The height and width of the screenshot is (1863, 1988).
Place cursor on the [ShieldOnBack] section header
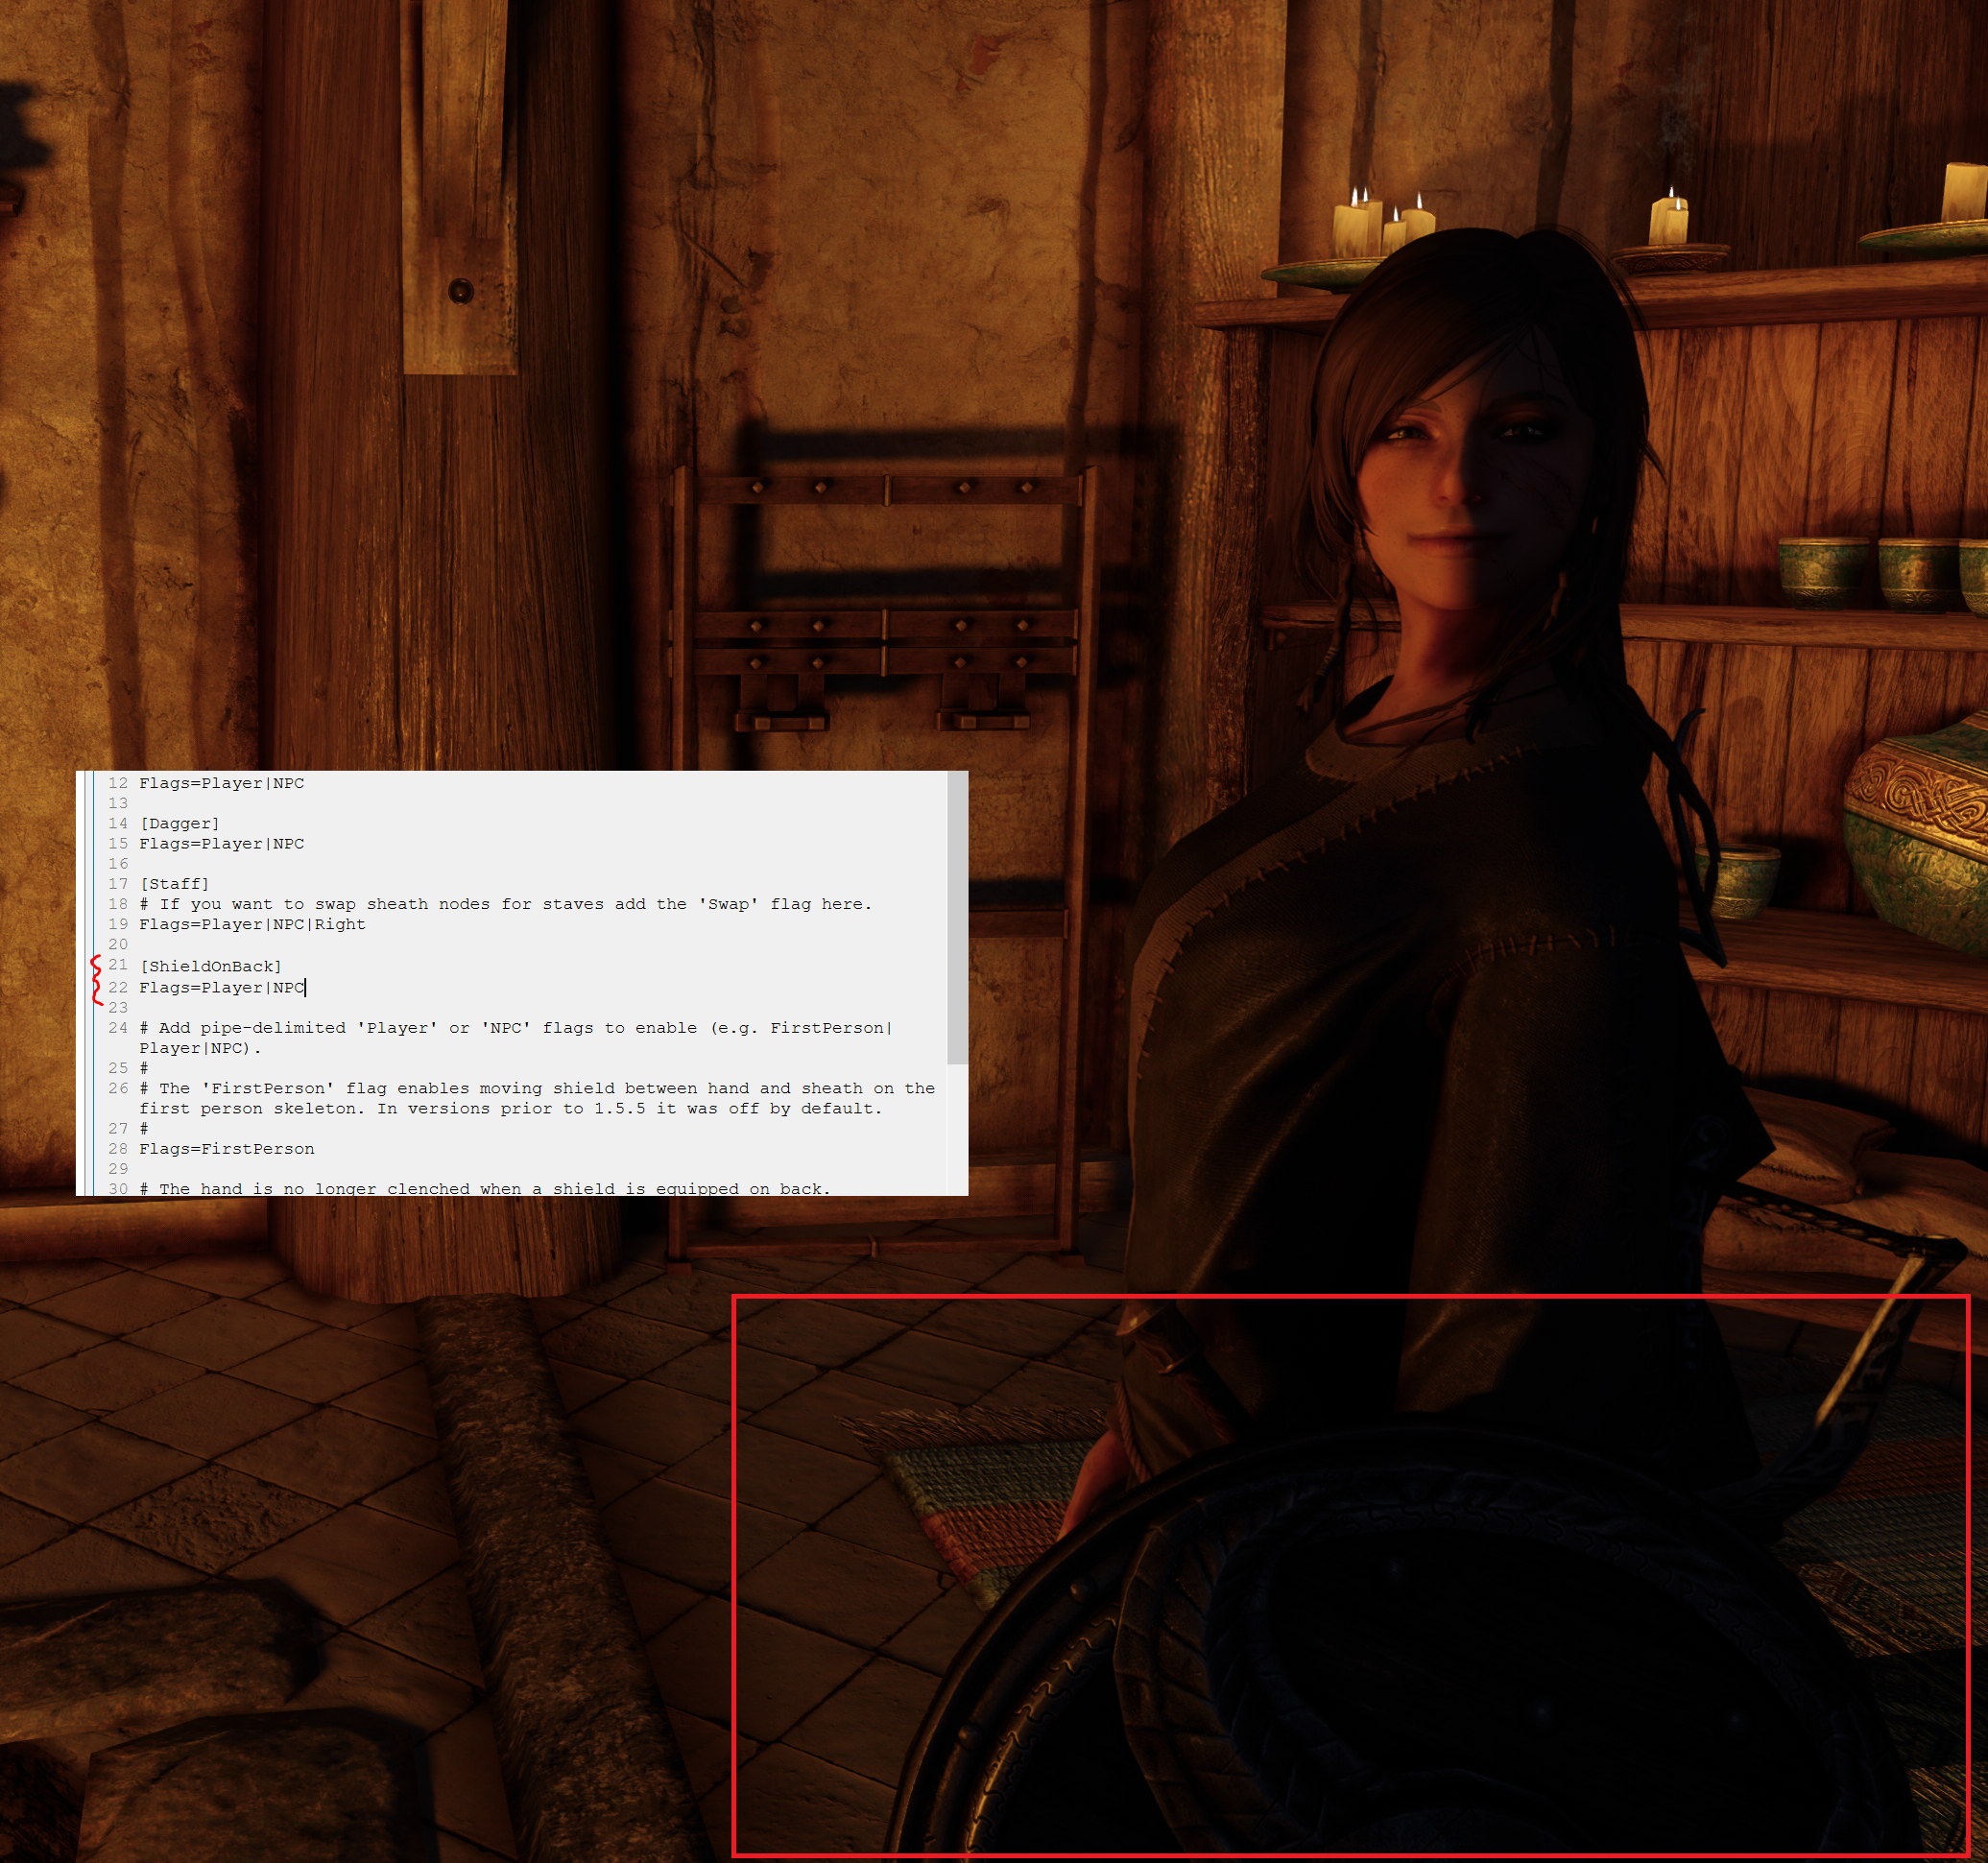(x=211, y=966)
